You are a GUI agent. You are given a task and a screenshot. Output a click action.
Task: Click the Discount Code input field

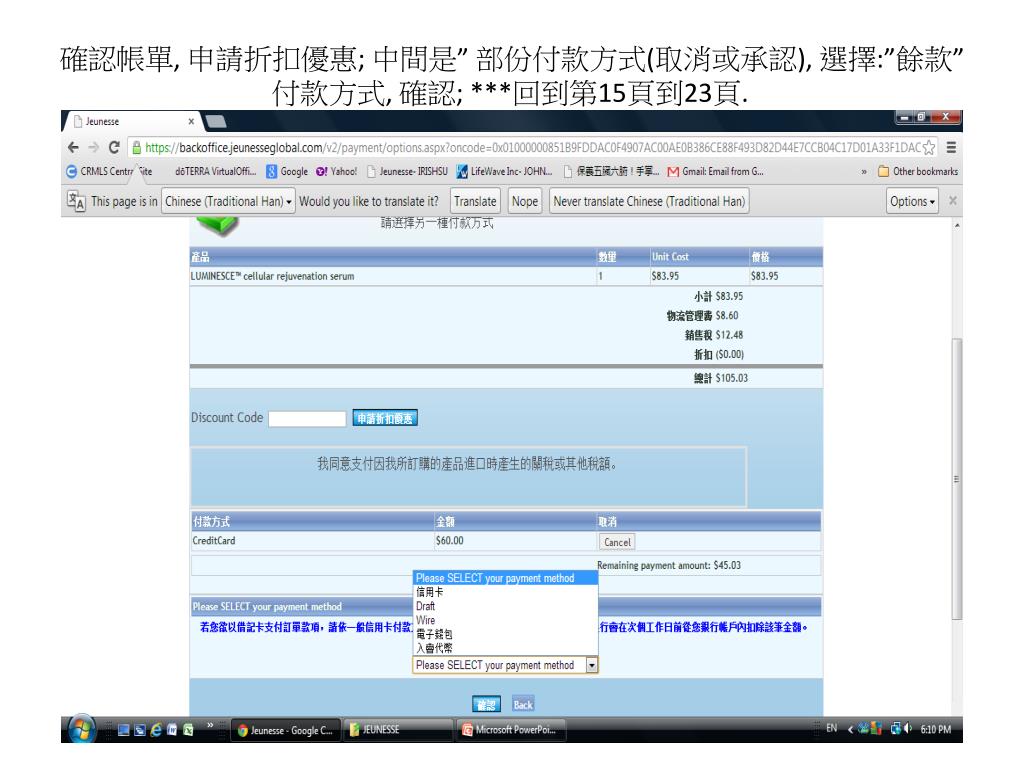point(307,419)
